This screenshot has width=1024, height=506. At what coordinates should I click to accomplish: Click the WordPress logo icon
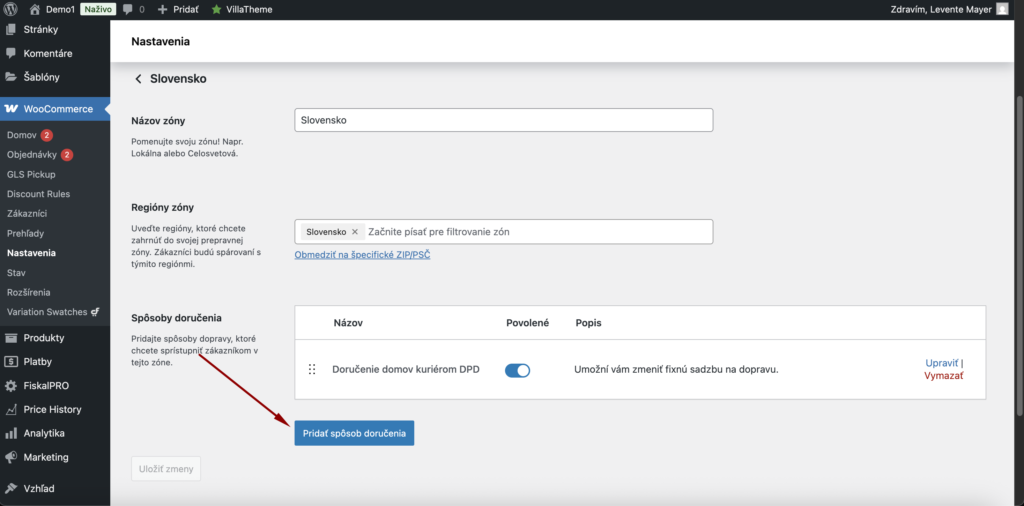pyautogui.click(x=11, y=9)
